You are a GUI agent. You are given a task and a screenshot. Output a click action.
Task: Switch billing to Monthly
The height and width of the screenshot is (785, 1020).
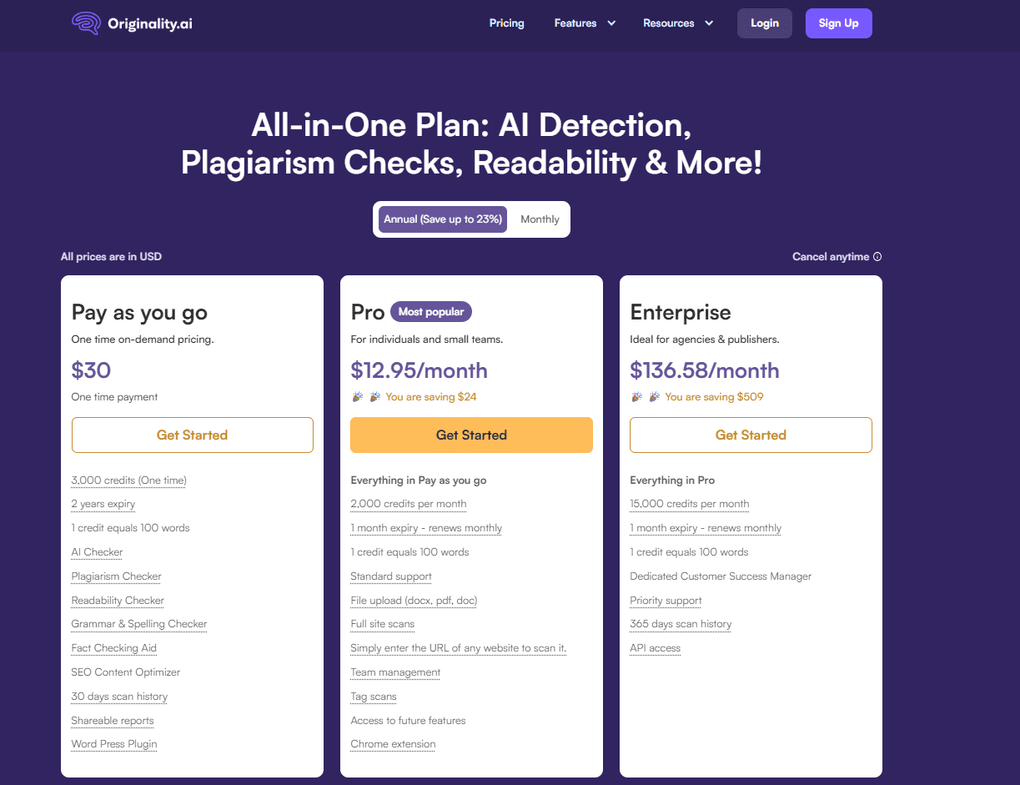(539, 219)
